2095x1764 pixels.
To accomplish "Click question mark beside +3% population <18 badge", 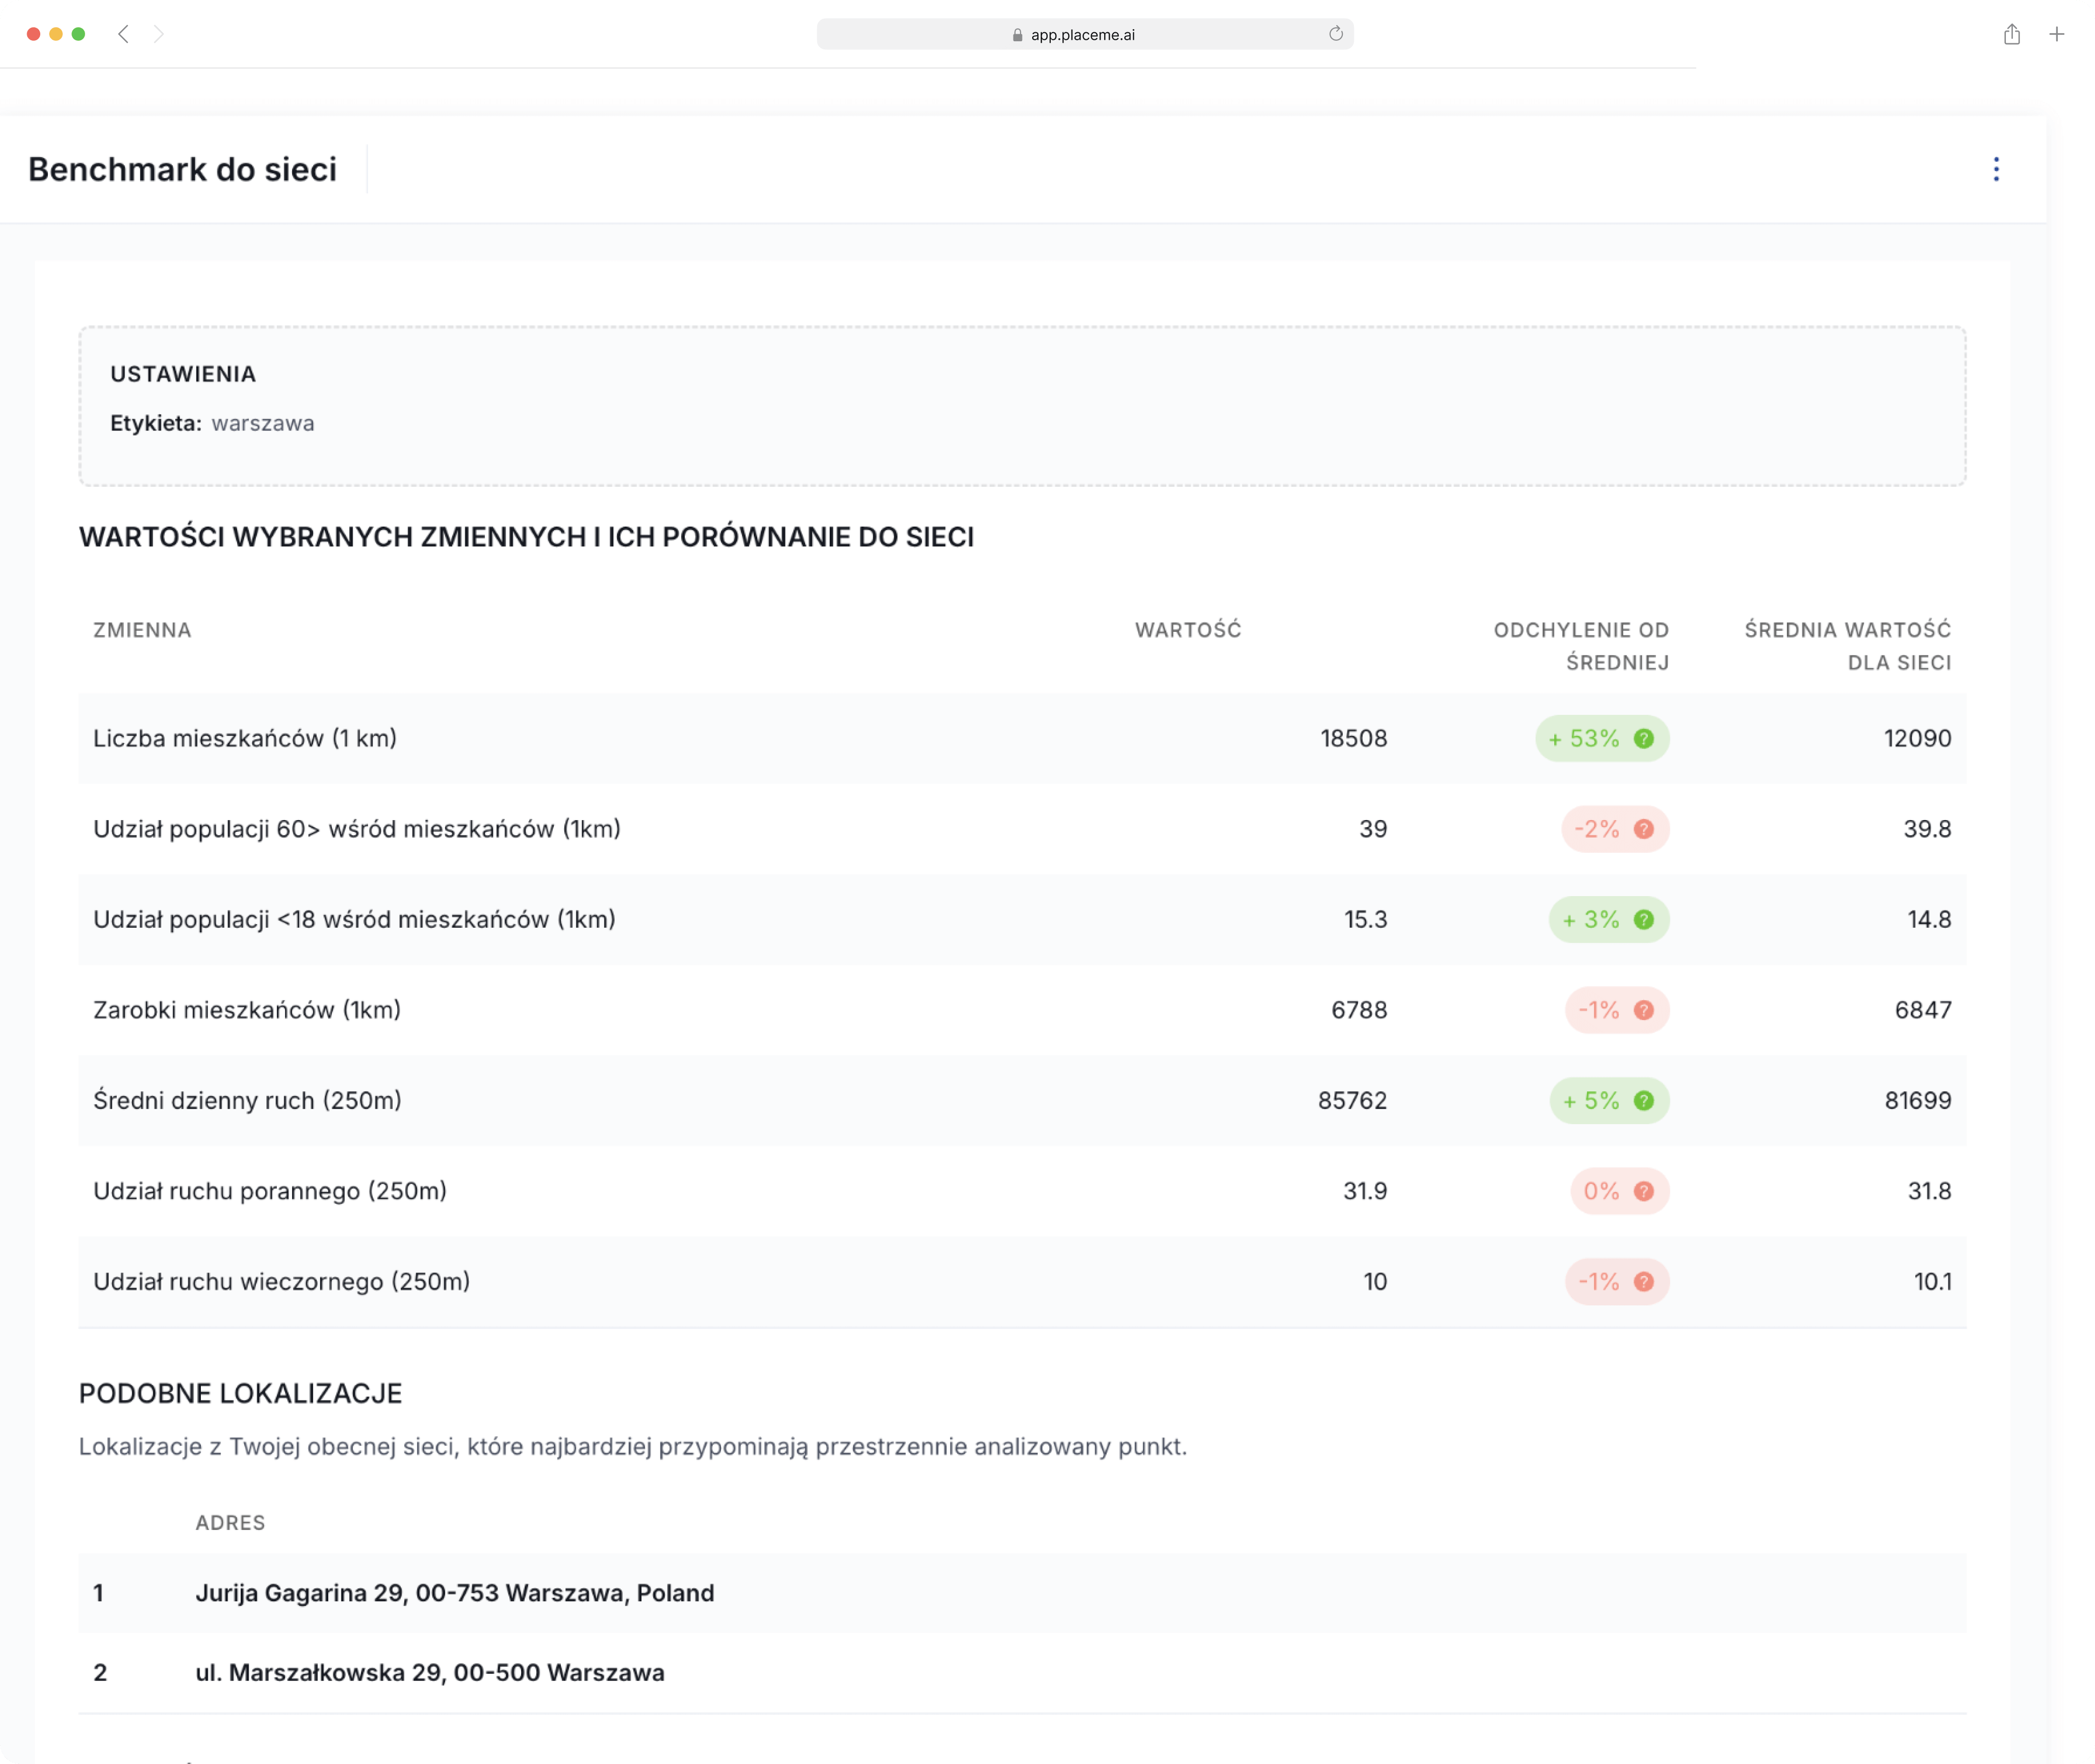I will tap(1644, 919).
